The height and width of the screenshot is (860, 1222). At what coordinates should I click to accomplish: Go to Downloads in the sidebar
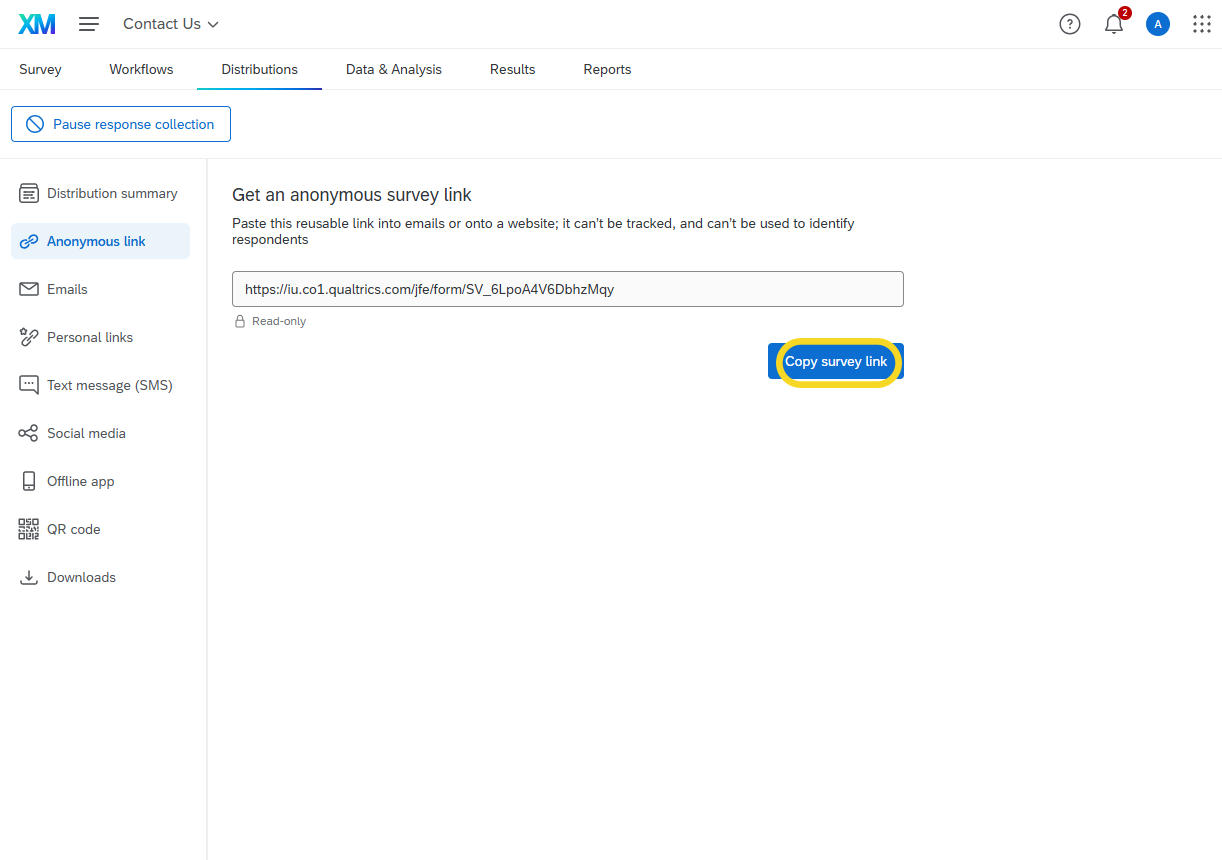coord(81,577)
